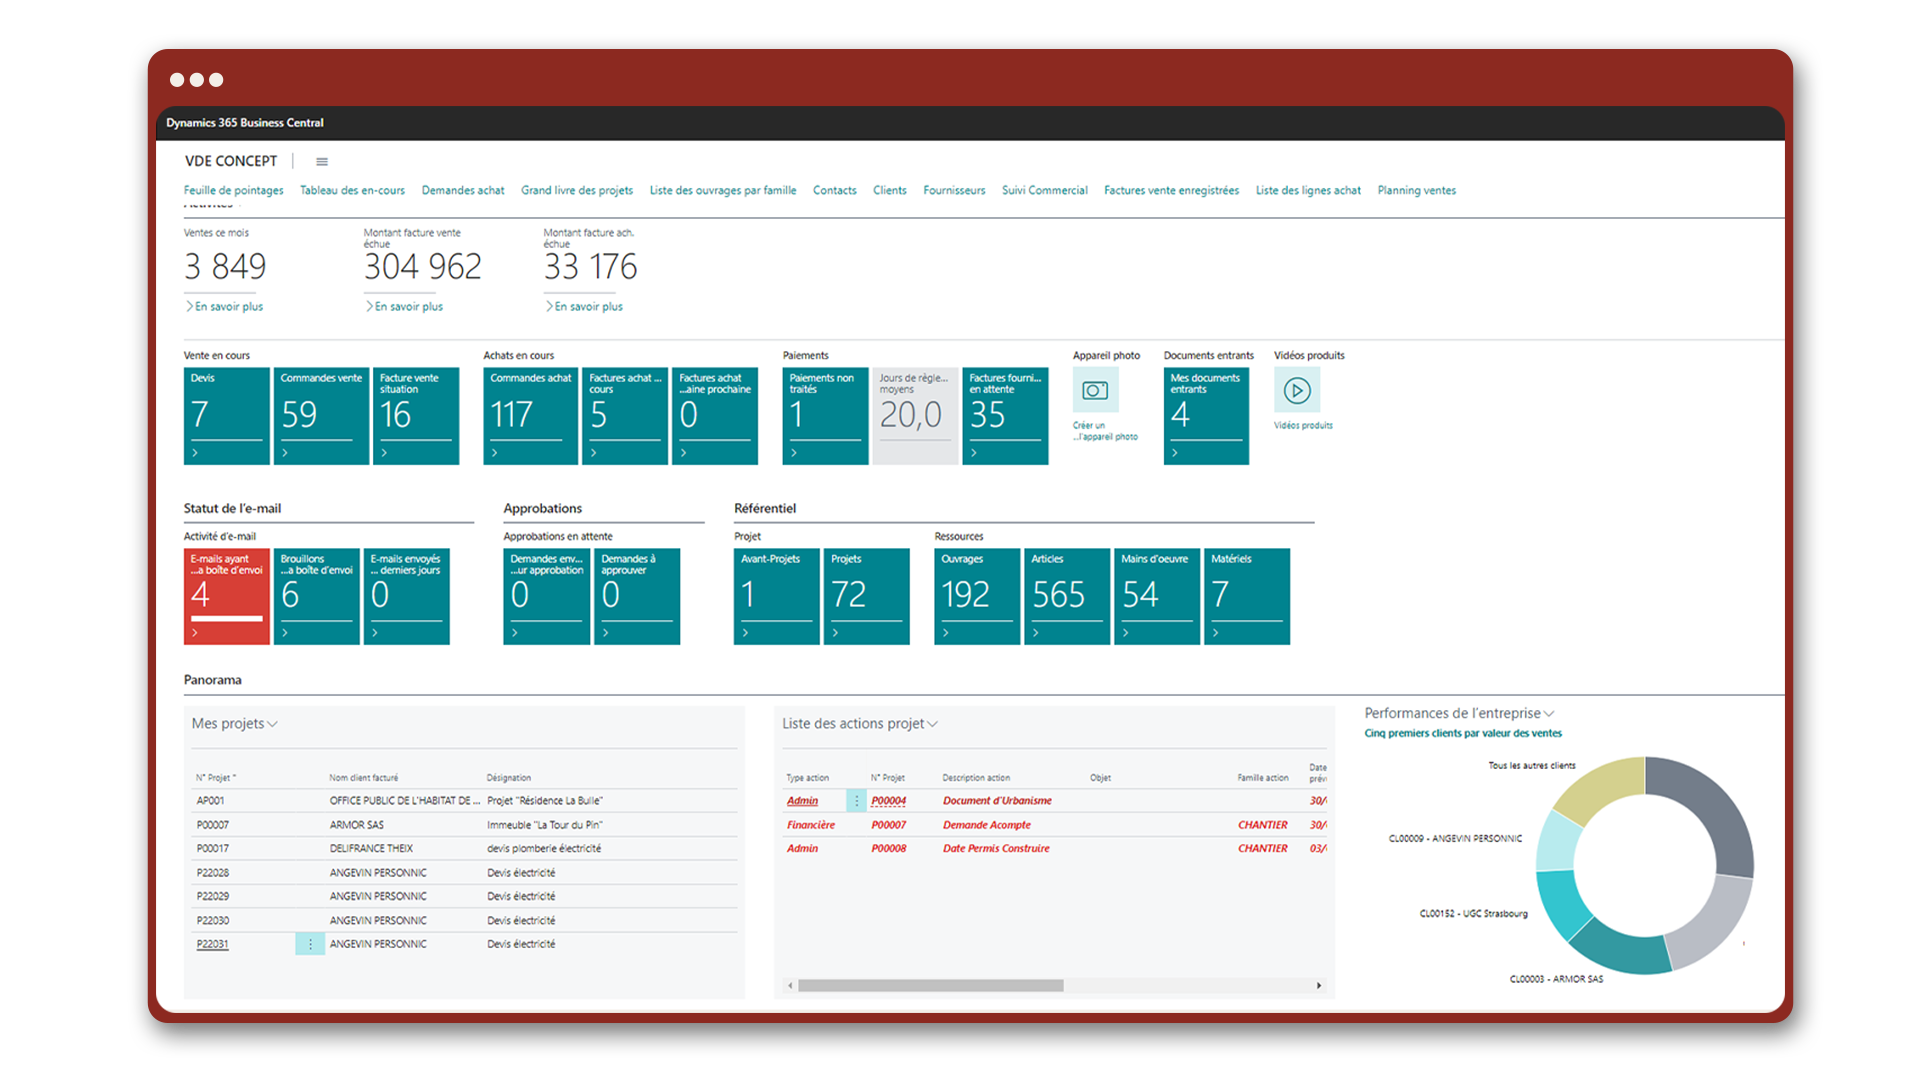Open the Feuille de pointages menu item

233,191
